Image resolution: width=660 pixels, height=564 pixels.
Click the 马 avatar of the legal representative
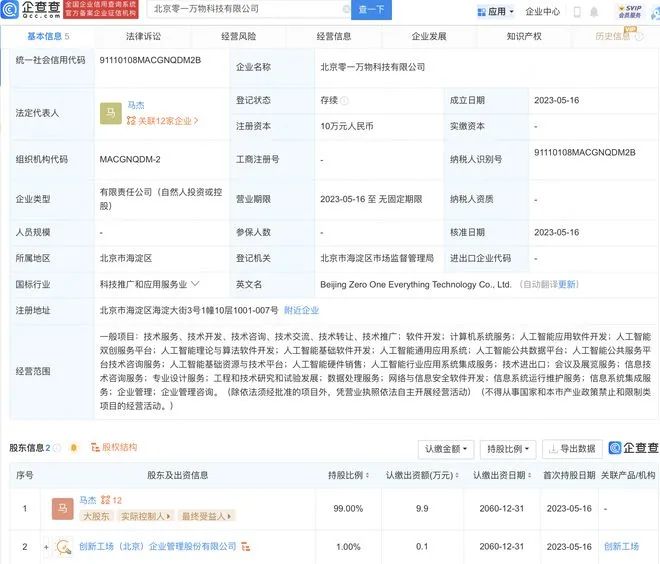(x=111, y=113)
